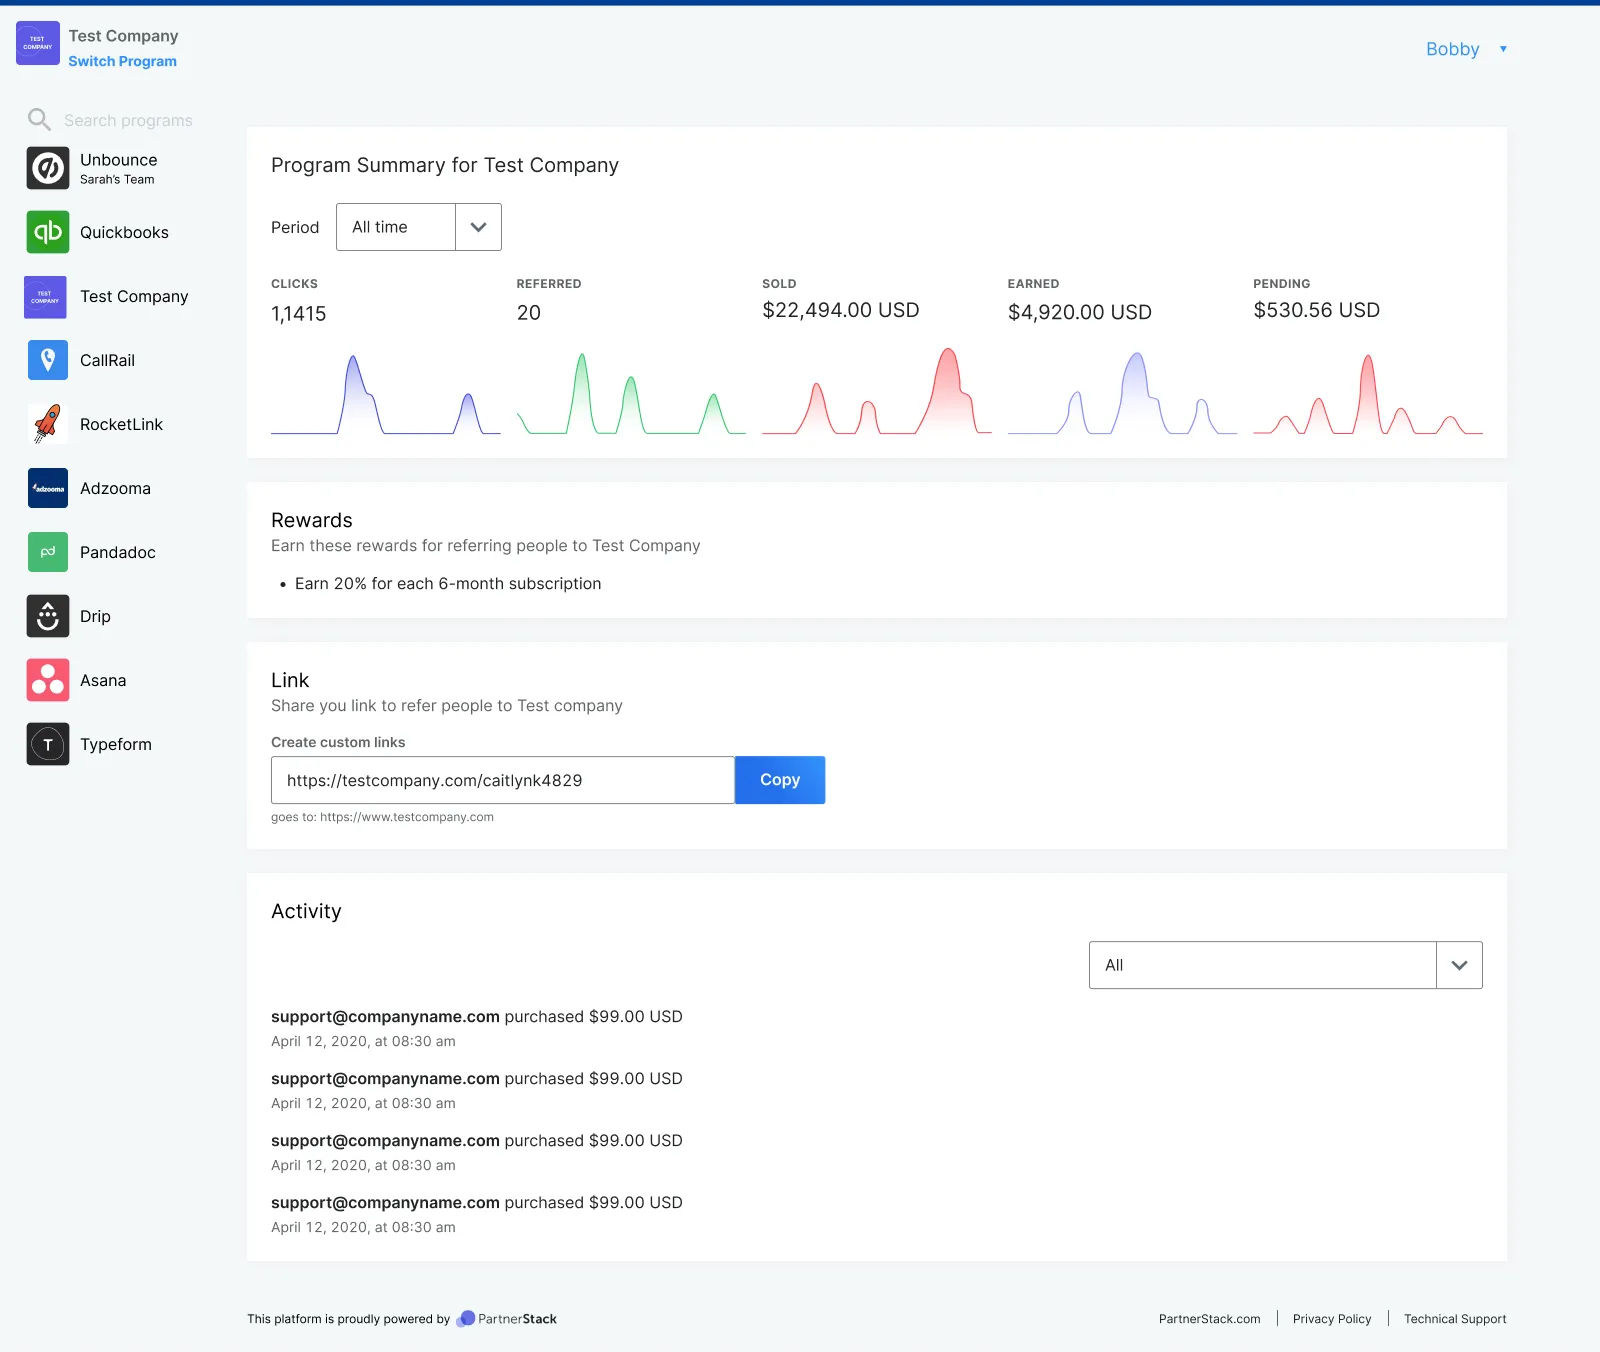Open the Unbounce program icon
Image resolution: width=1600 pixels, height=1352 pixels.
[x=48, y=168]
